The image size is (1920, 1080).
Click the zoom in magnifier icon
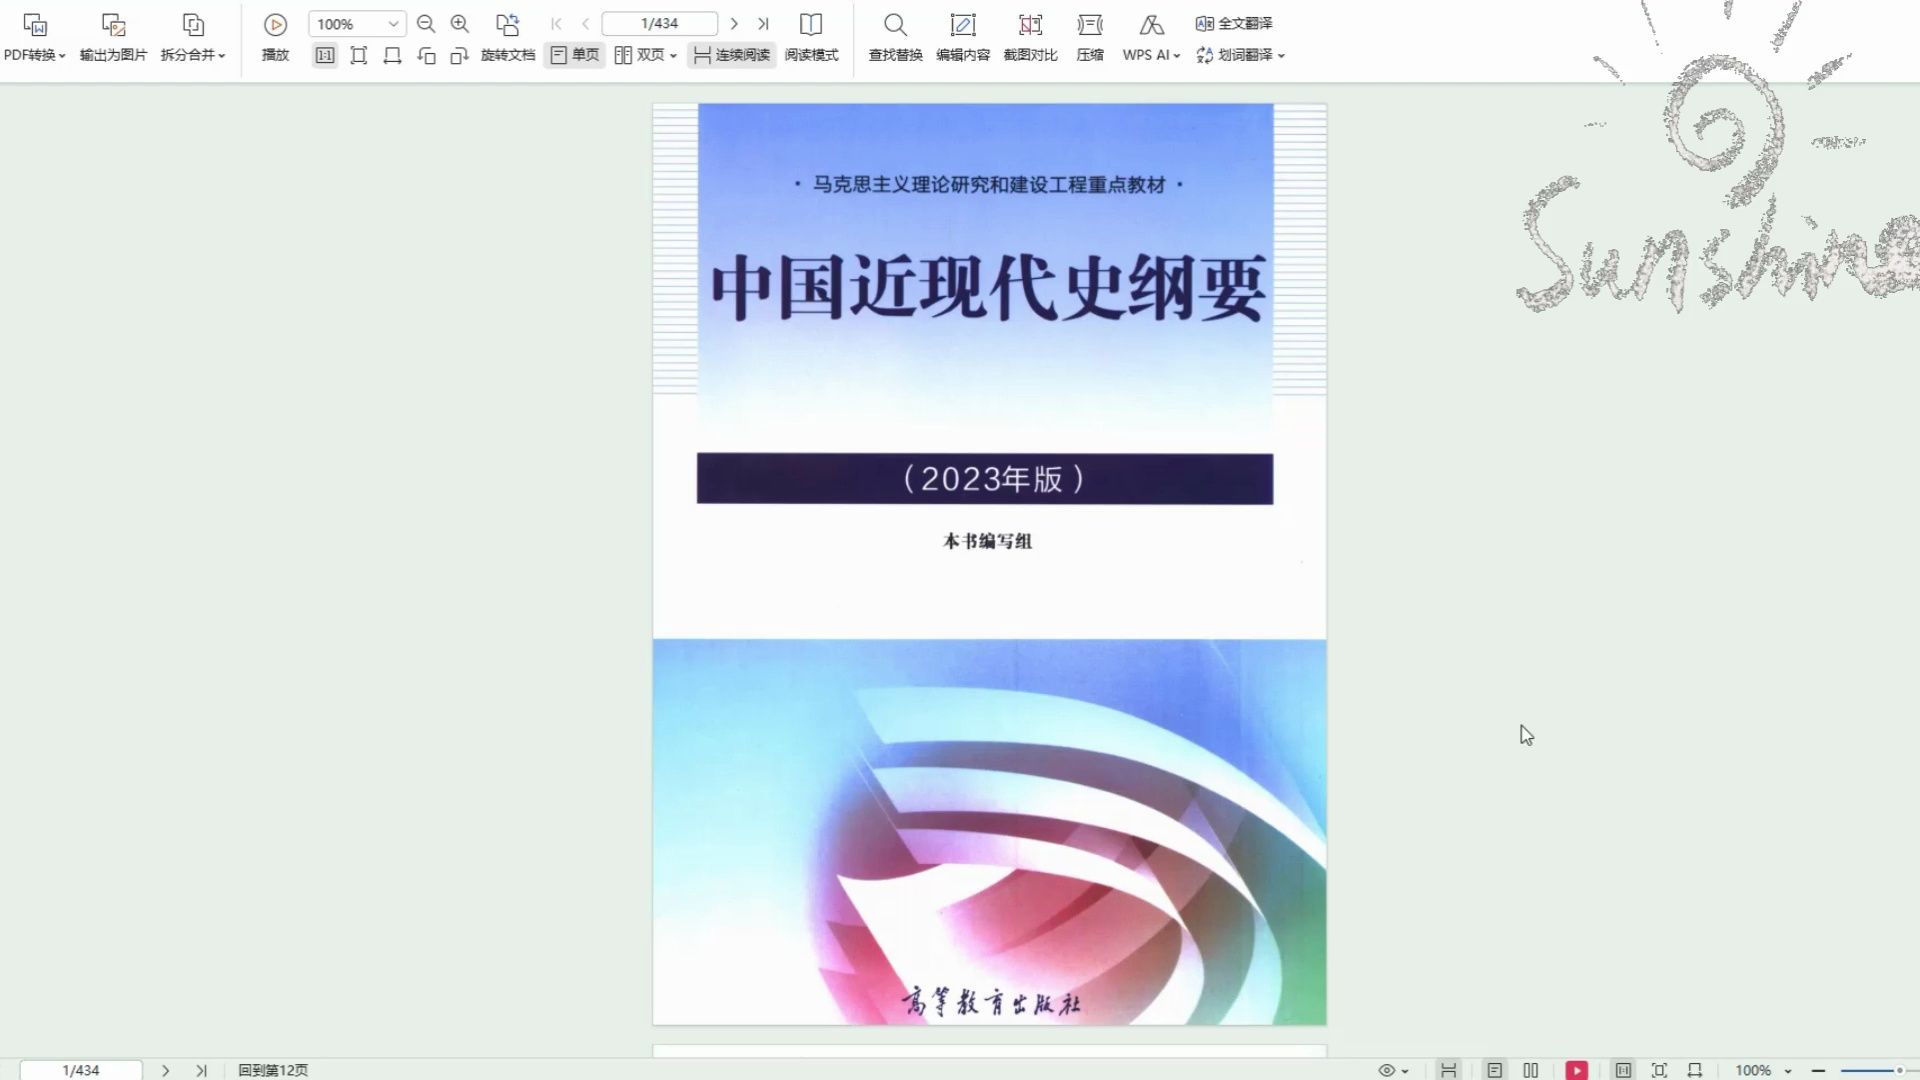[x=460, y=24]
